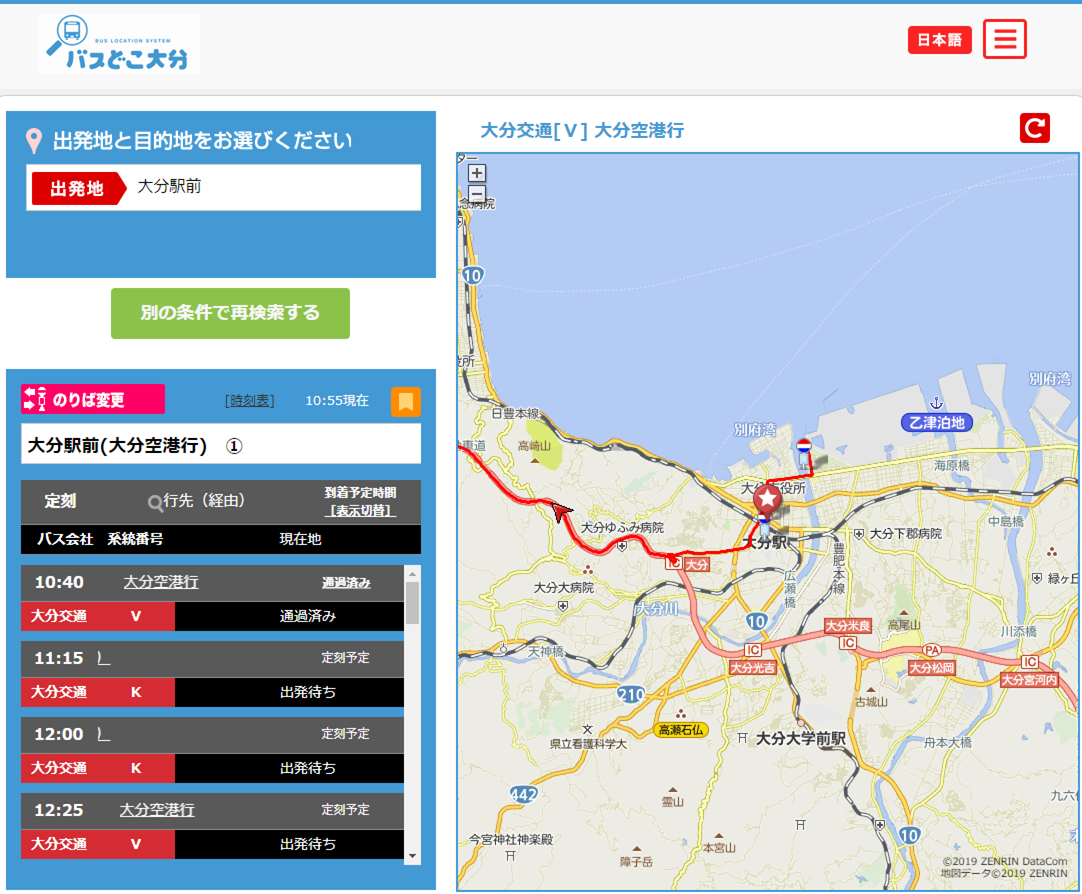
Task: Click the 通過済み link in 10:40 row
Action: pyautogui.click(x=346, y=583)
